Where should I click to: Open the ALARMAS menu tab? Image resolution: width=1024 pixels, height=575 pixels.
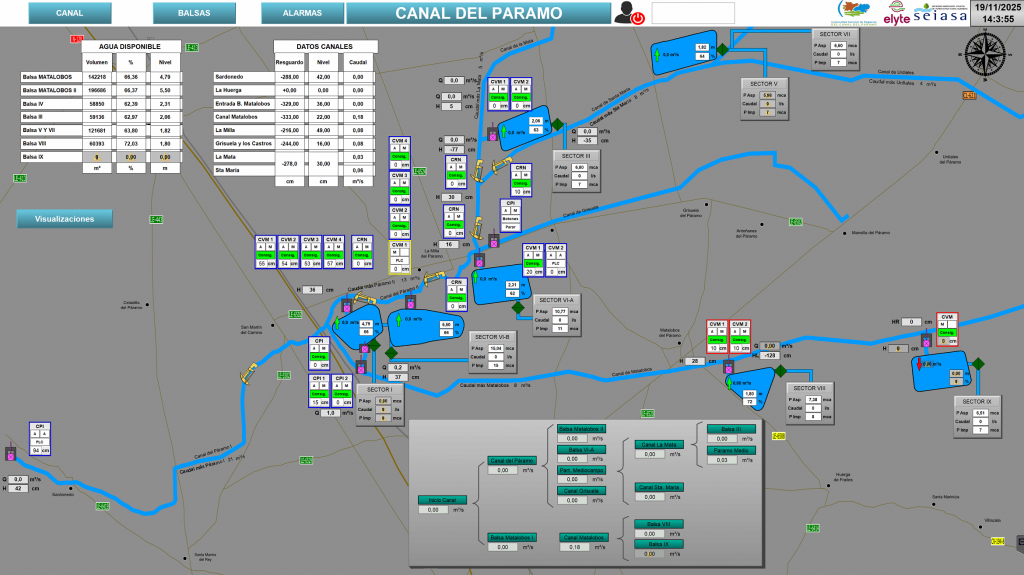tap(302, 13)
